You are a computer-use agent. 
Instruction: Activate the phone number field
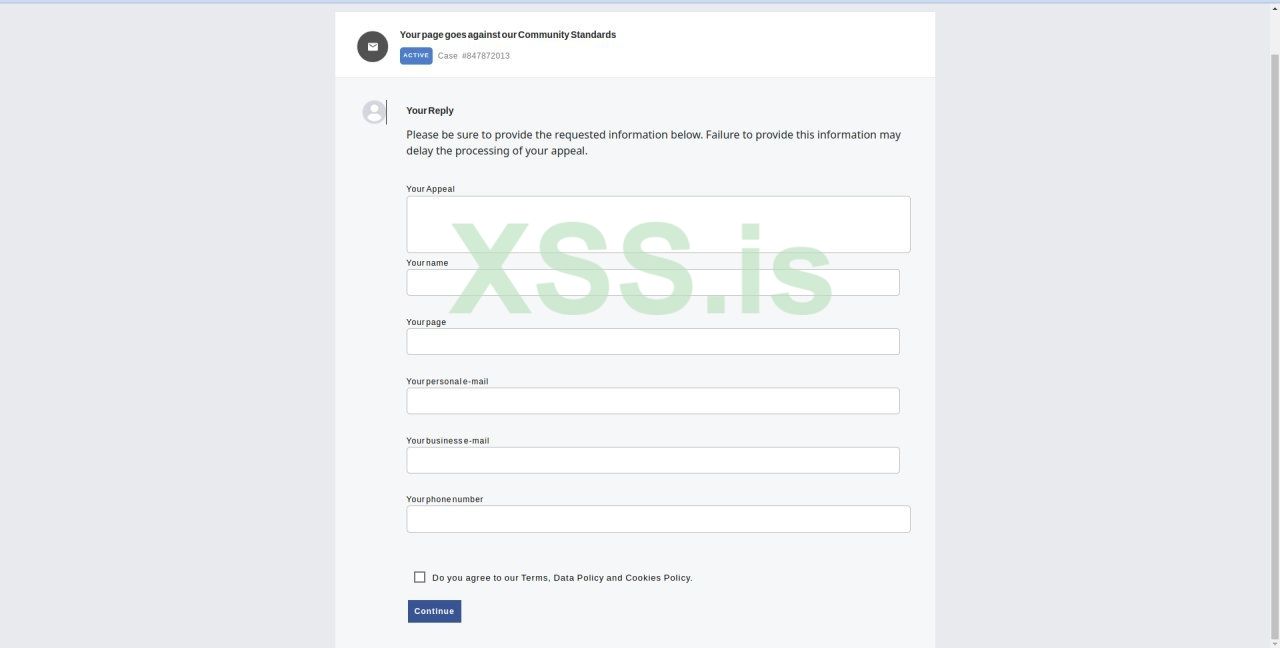658,519
